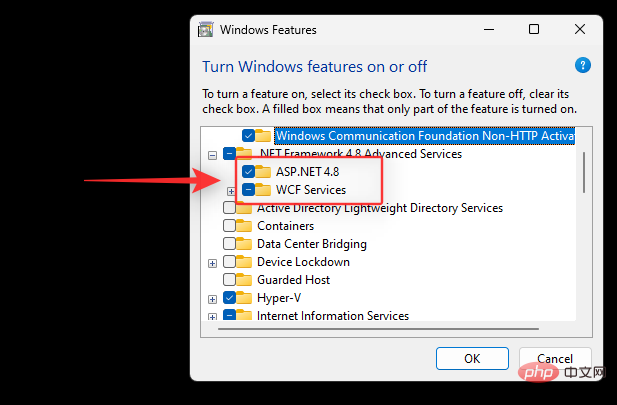Viewport: 617px width, 405px height.
Task: Click the Containers folder icon
Action: (x=246, y=226)
